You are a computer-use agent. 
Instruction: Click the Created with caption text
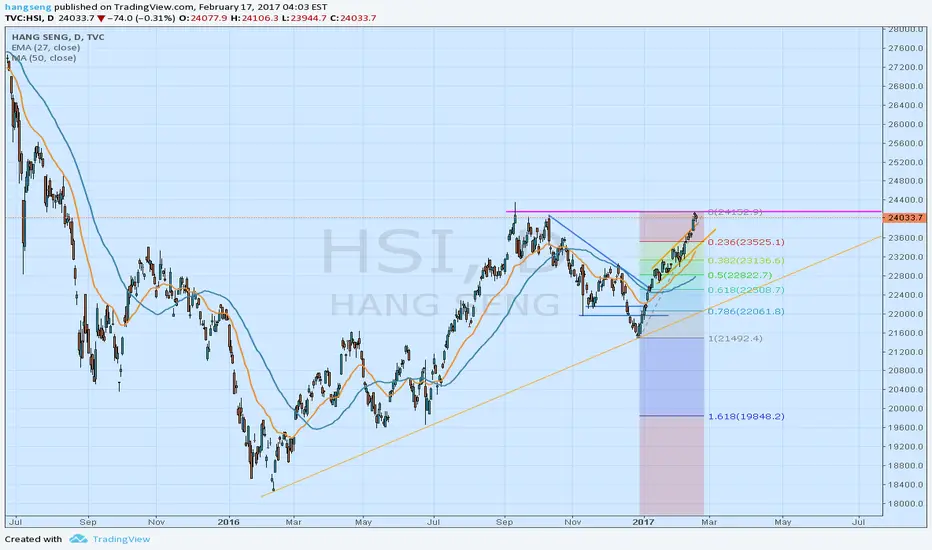[33, 539]
